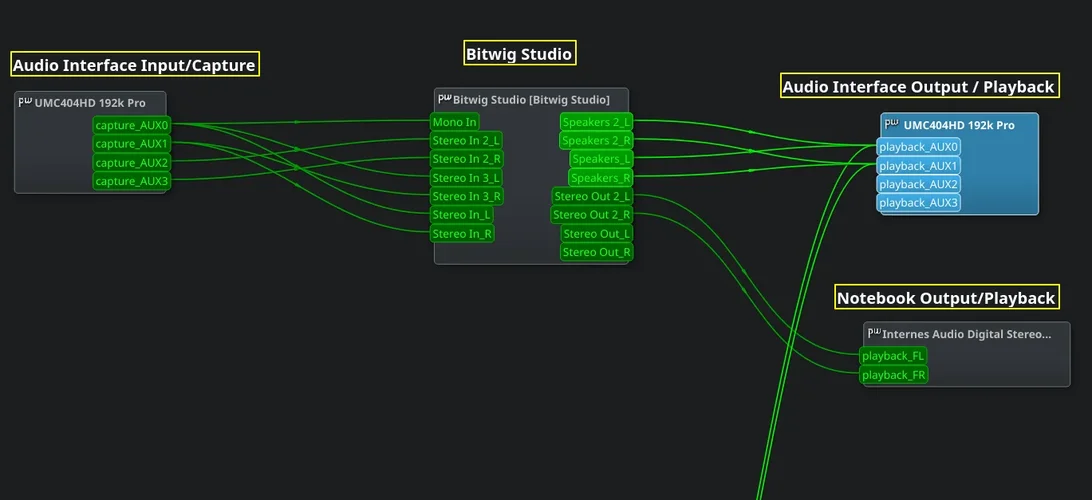Select the Stereo In 2_R port

coord(467,159)
